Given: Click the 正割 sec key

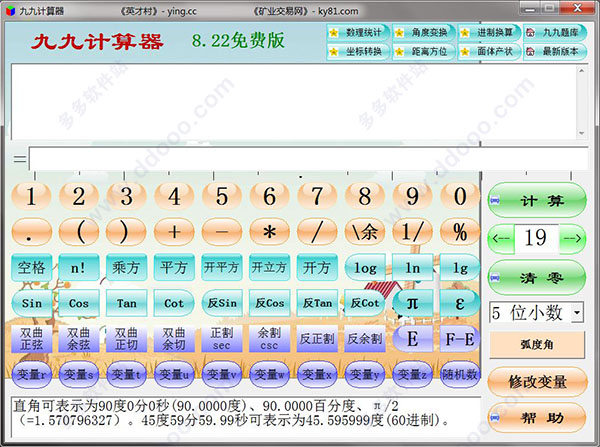Looking at the screenshot, I should (222, 339).
